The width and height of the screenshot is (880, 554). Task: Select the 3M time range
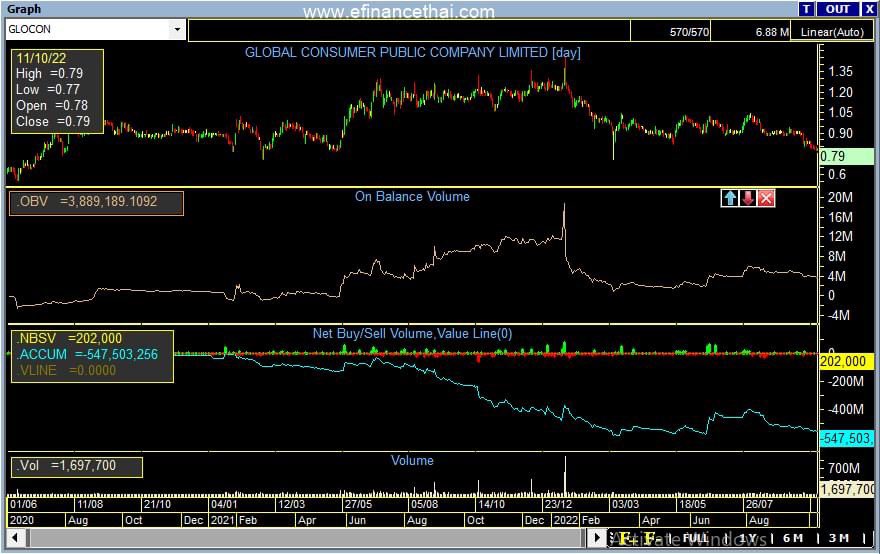click(839, 538)
